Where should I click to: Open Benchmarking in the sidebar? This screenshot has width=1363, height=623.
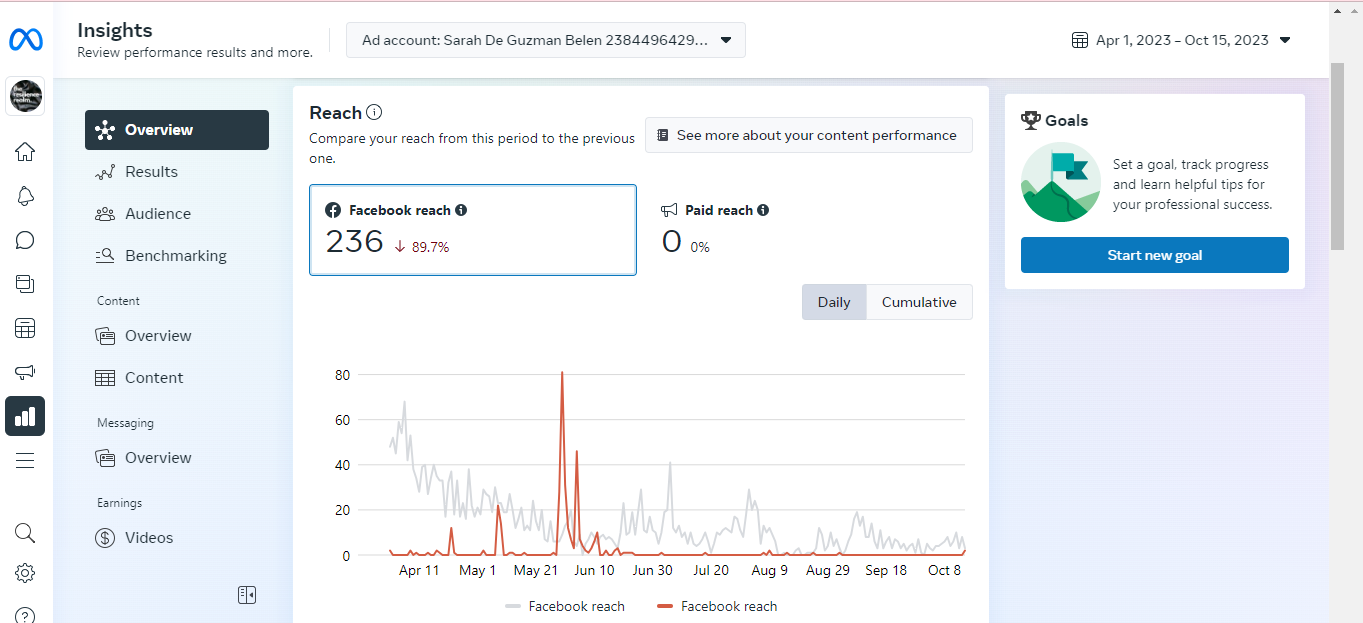pos(175,256)
